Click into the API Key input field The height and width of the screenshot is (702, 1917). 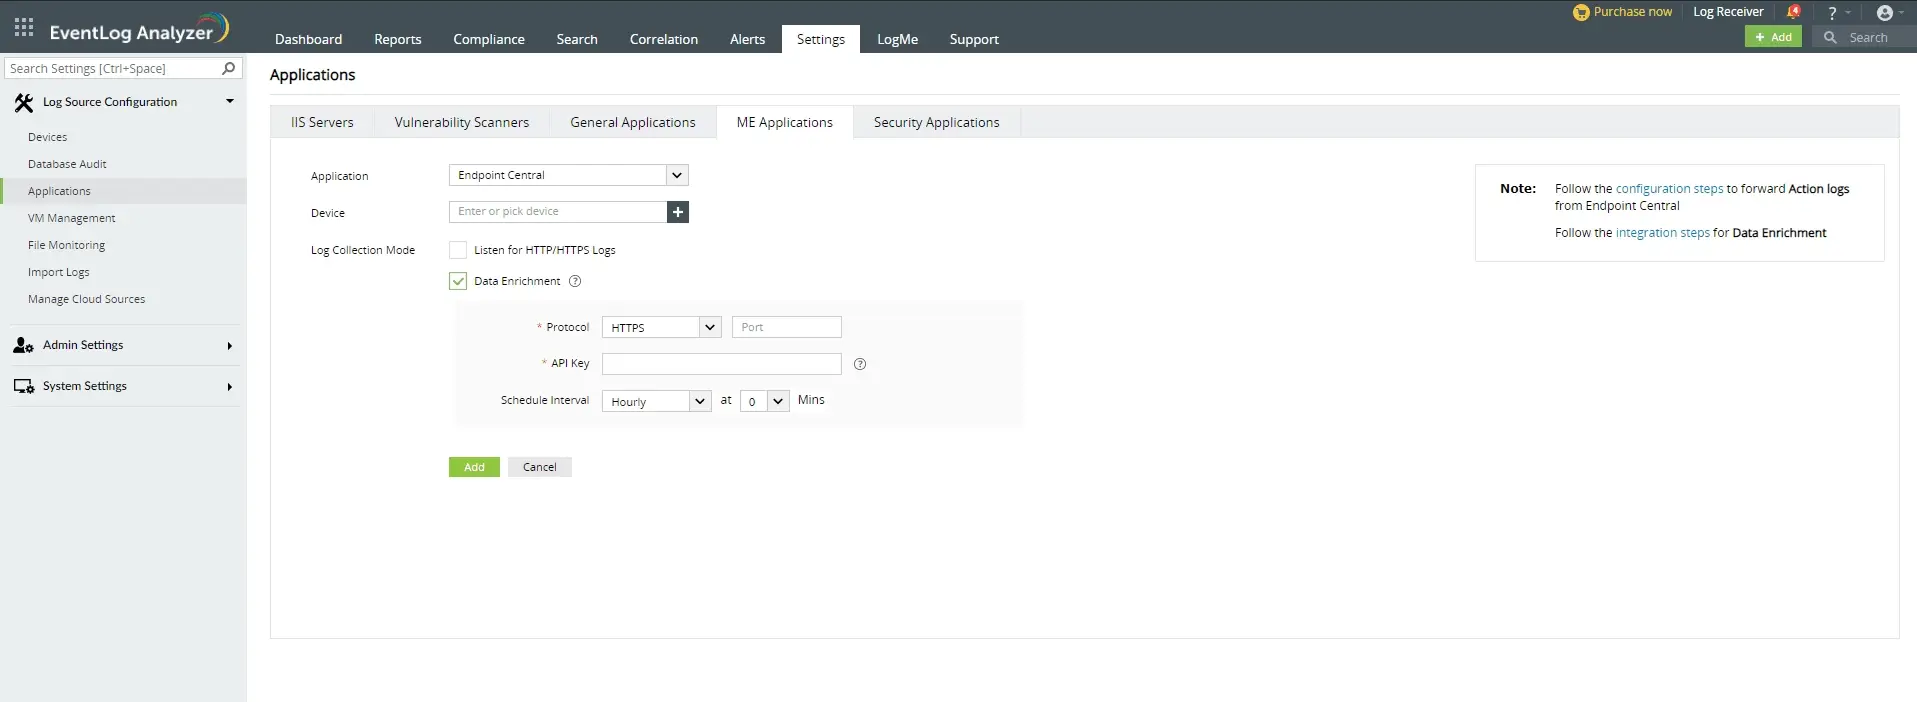(x=721, y=364)
